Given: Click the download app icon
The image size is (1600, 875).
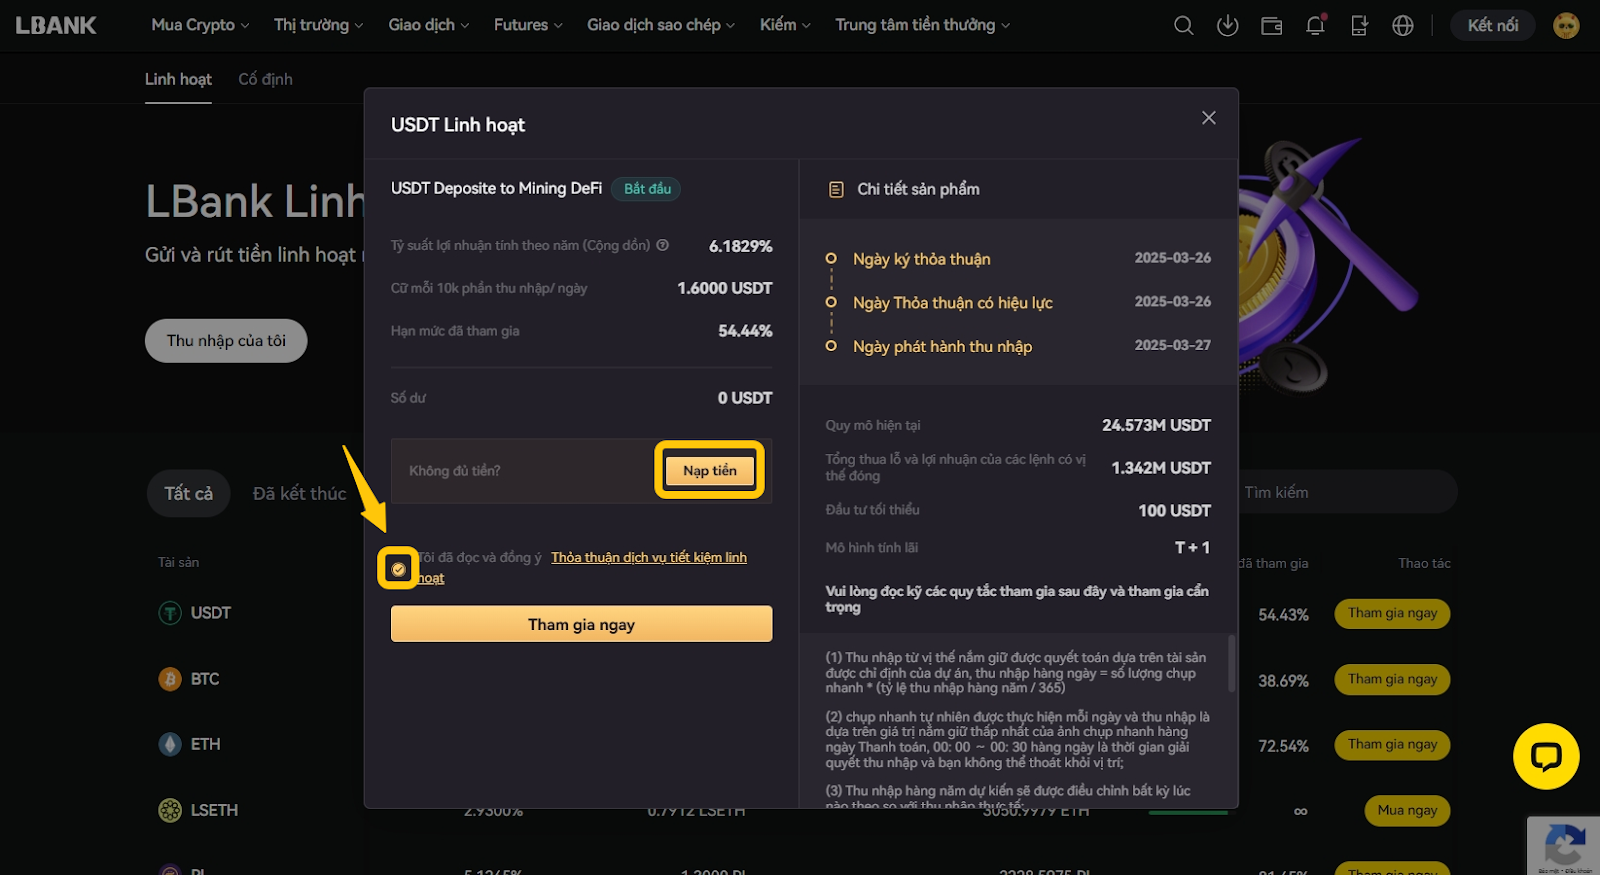Looking at the screenshot, I should pyautogui.click(x=1227, y=26).
